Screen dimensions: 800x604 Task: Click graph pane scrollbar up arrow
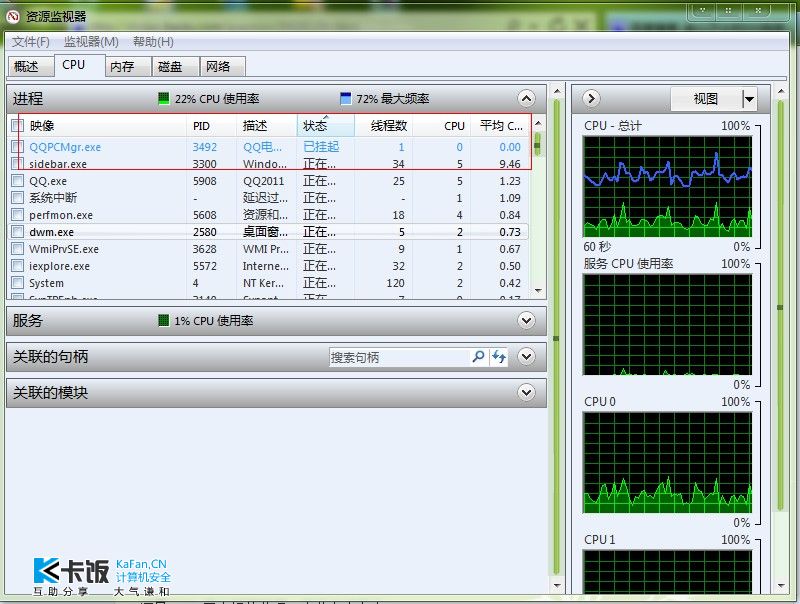point(780,91)
